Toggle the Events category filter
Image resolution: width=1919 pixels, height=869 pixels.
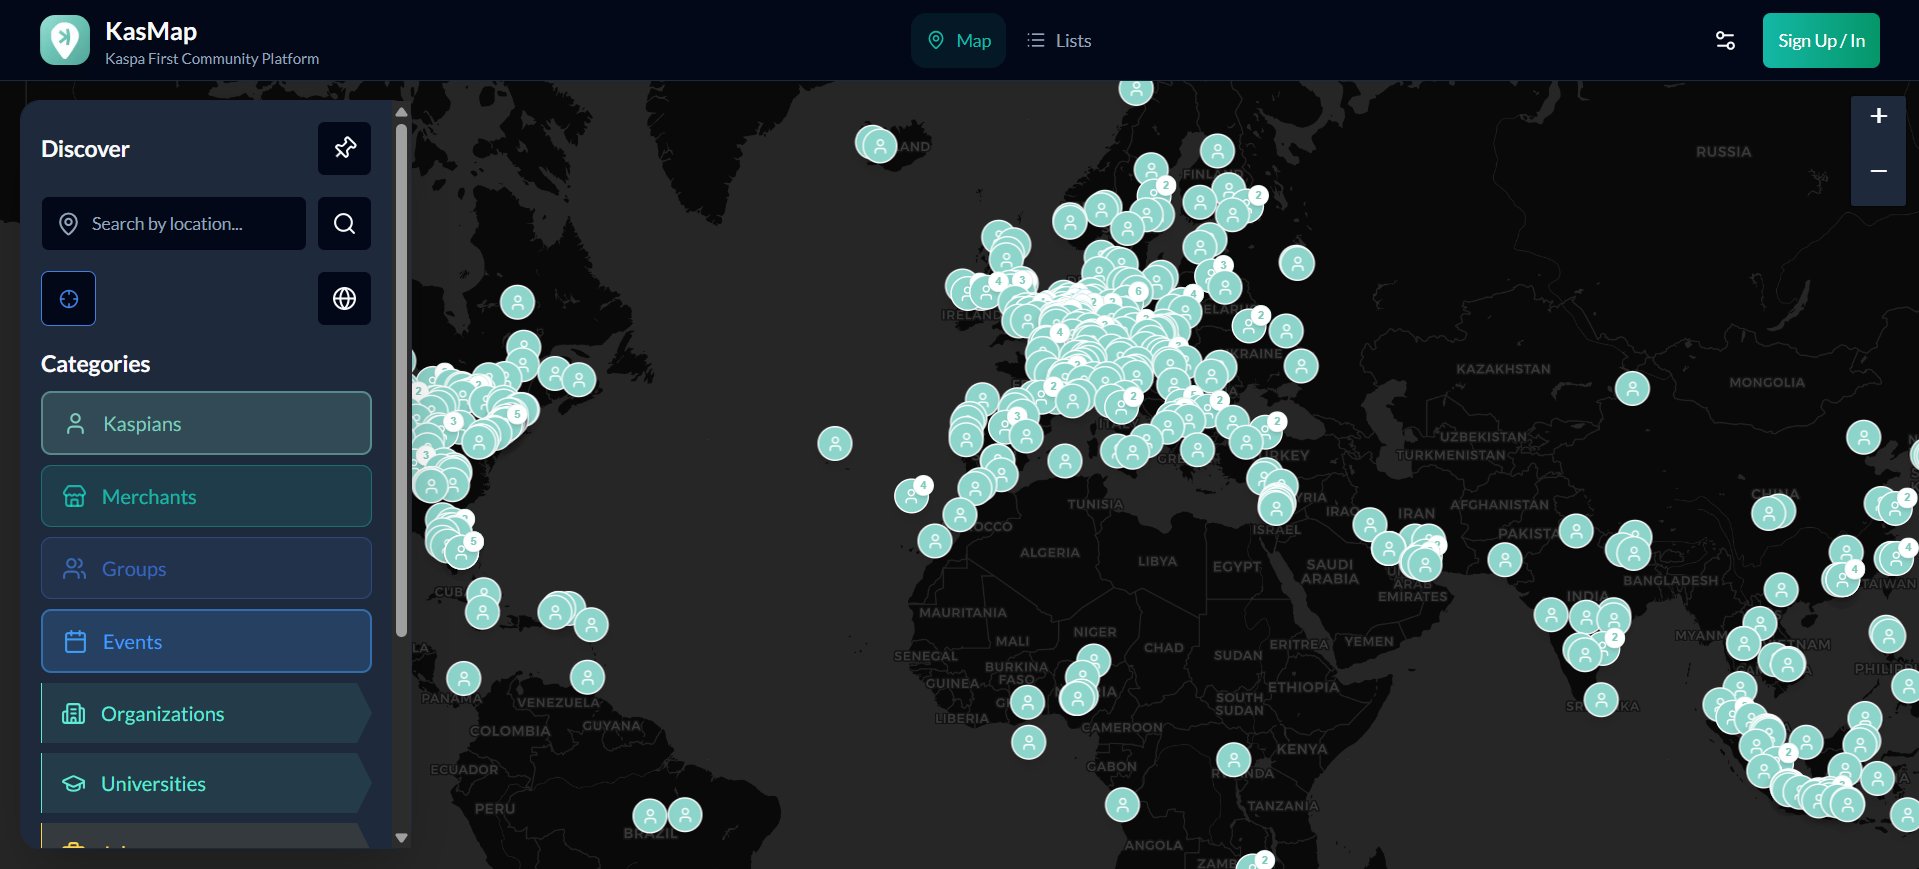206,641
